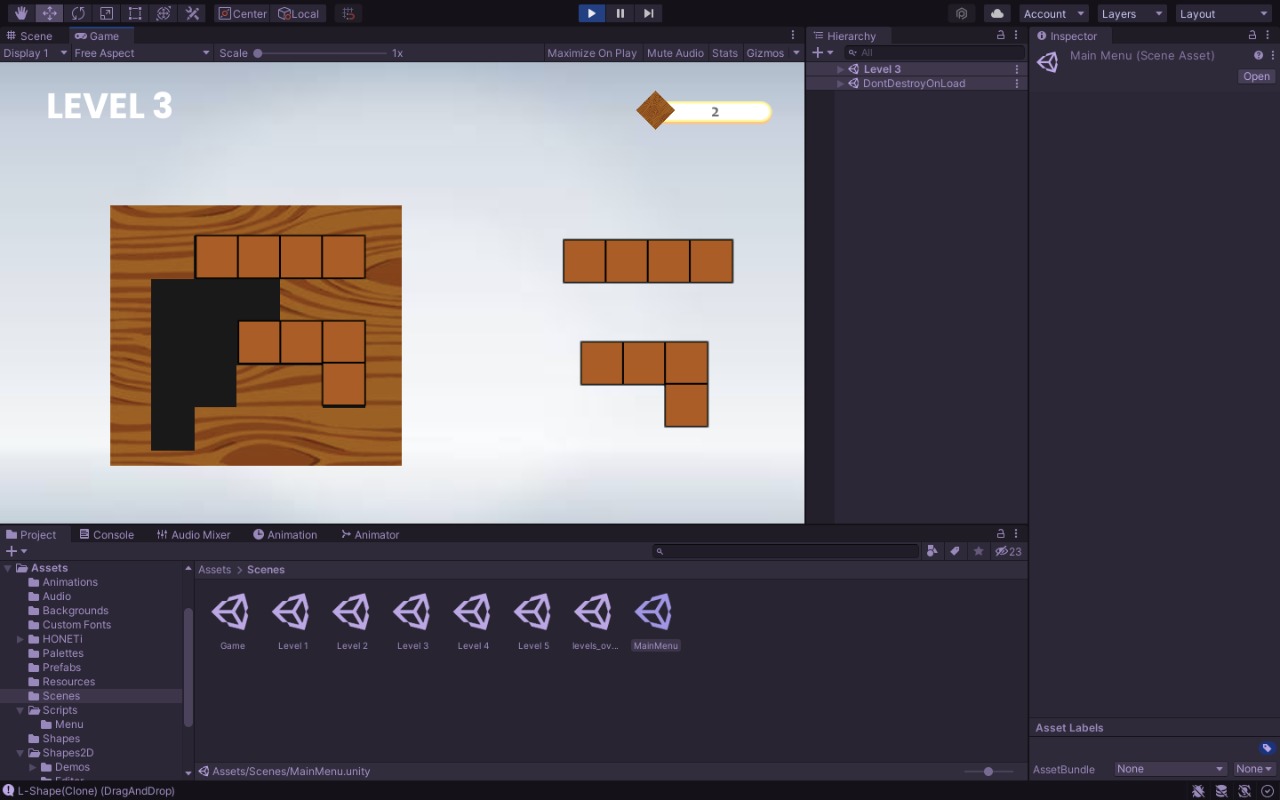Image resolution: width=1280 pixels, height=800 pixels.
Task: Click the bug debug icon in the status bar
Action: click(1198, 791)
